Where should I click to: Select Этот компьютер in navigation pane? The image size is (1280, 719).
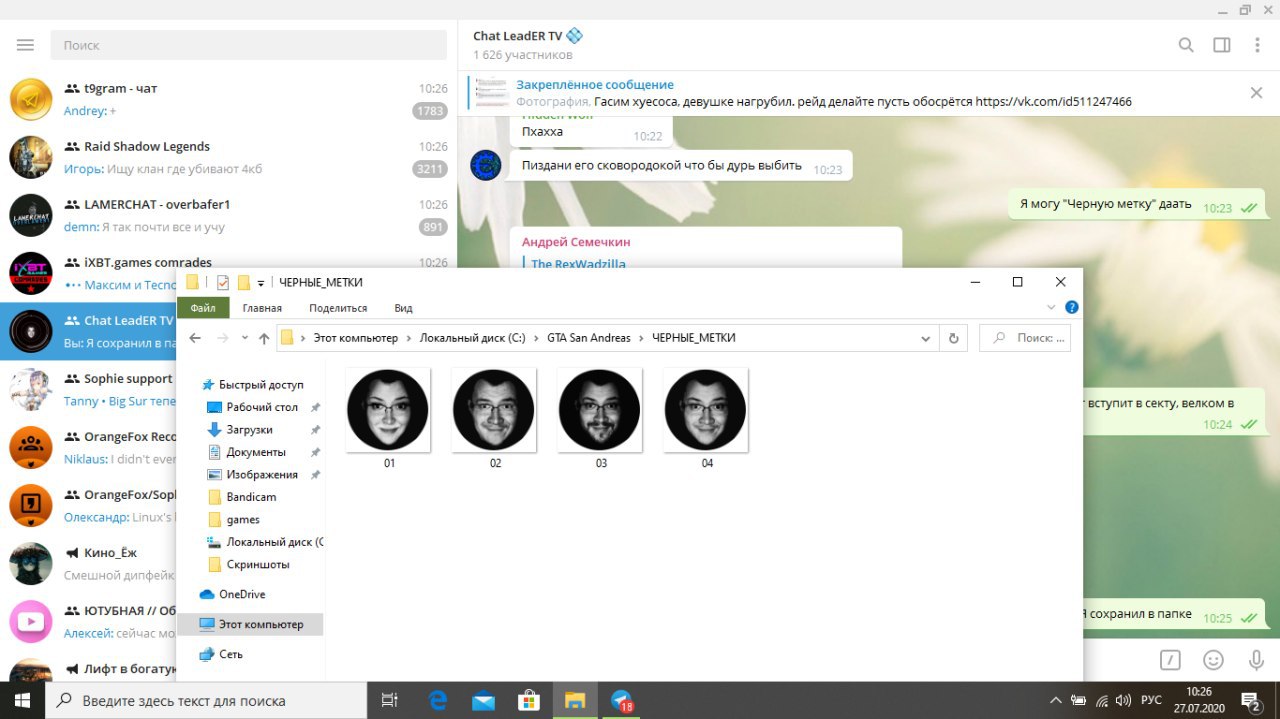tap(250, 624)
